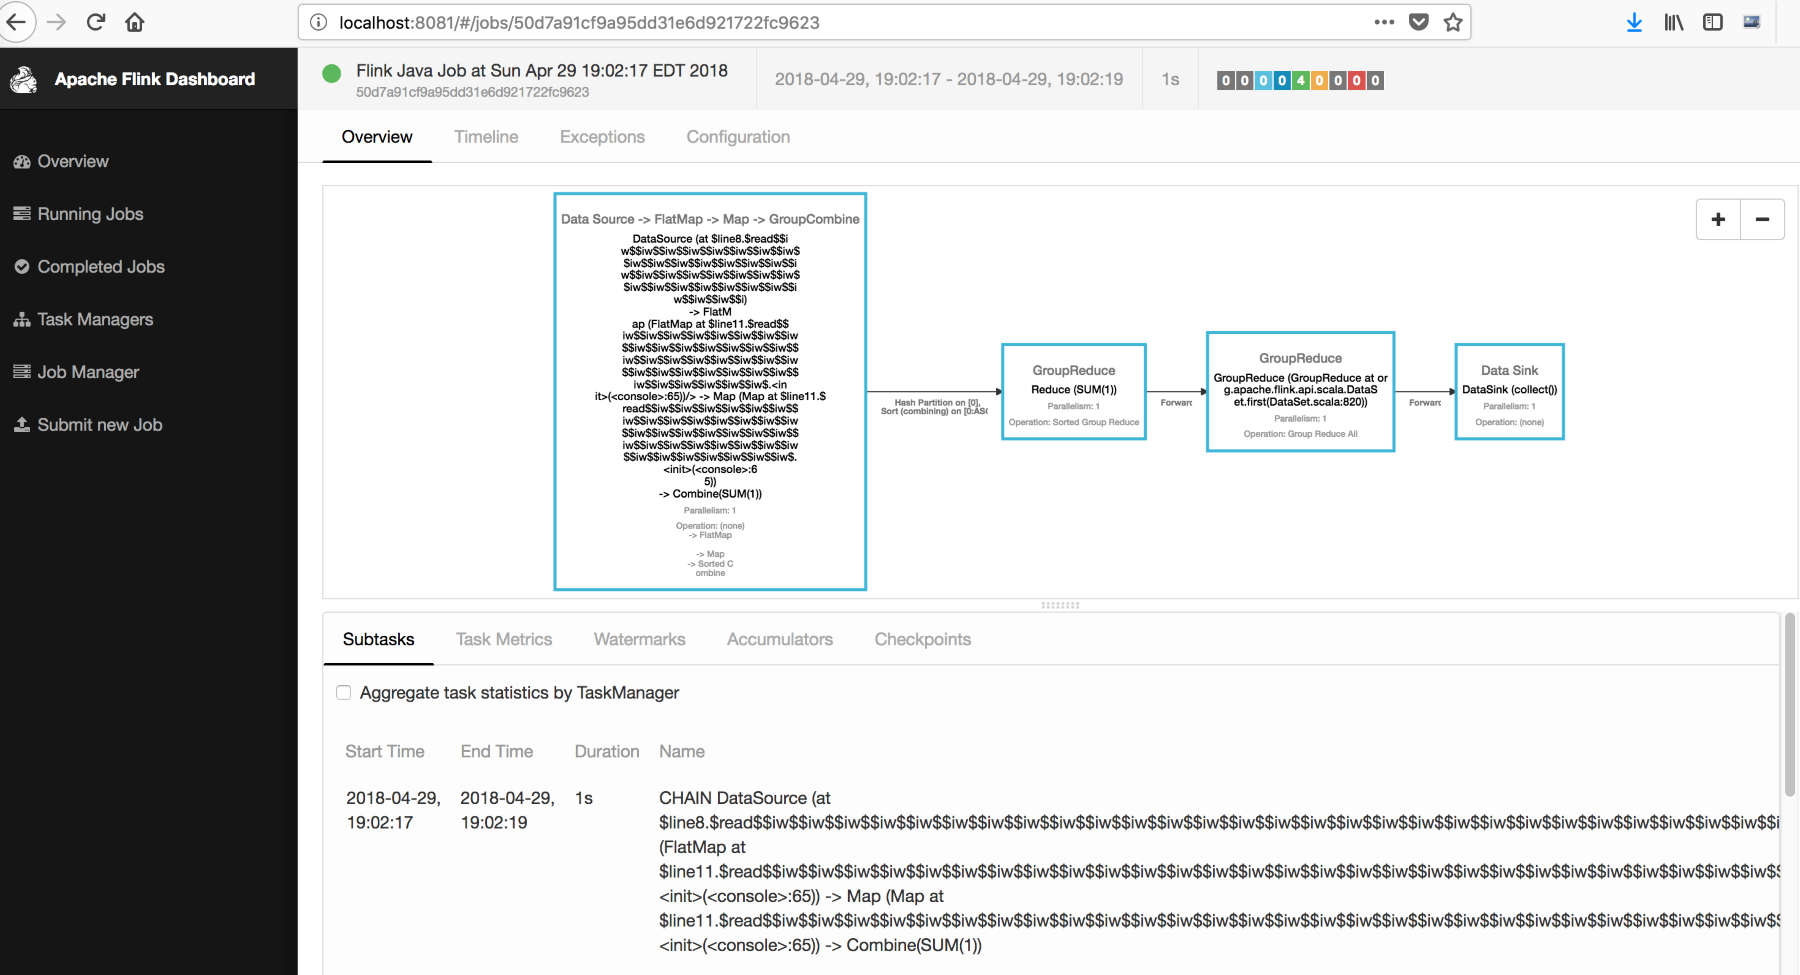Image resolution: width=1800 pixels, height=975 pixels.
Task: Open the Exceptions tab
Action: point(602,137)
